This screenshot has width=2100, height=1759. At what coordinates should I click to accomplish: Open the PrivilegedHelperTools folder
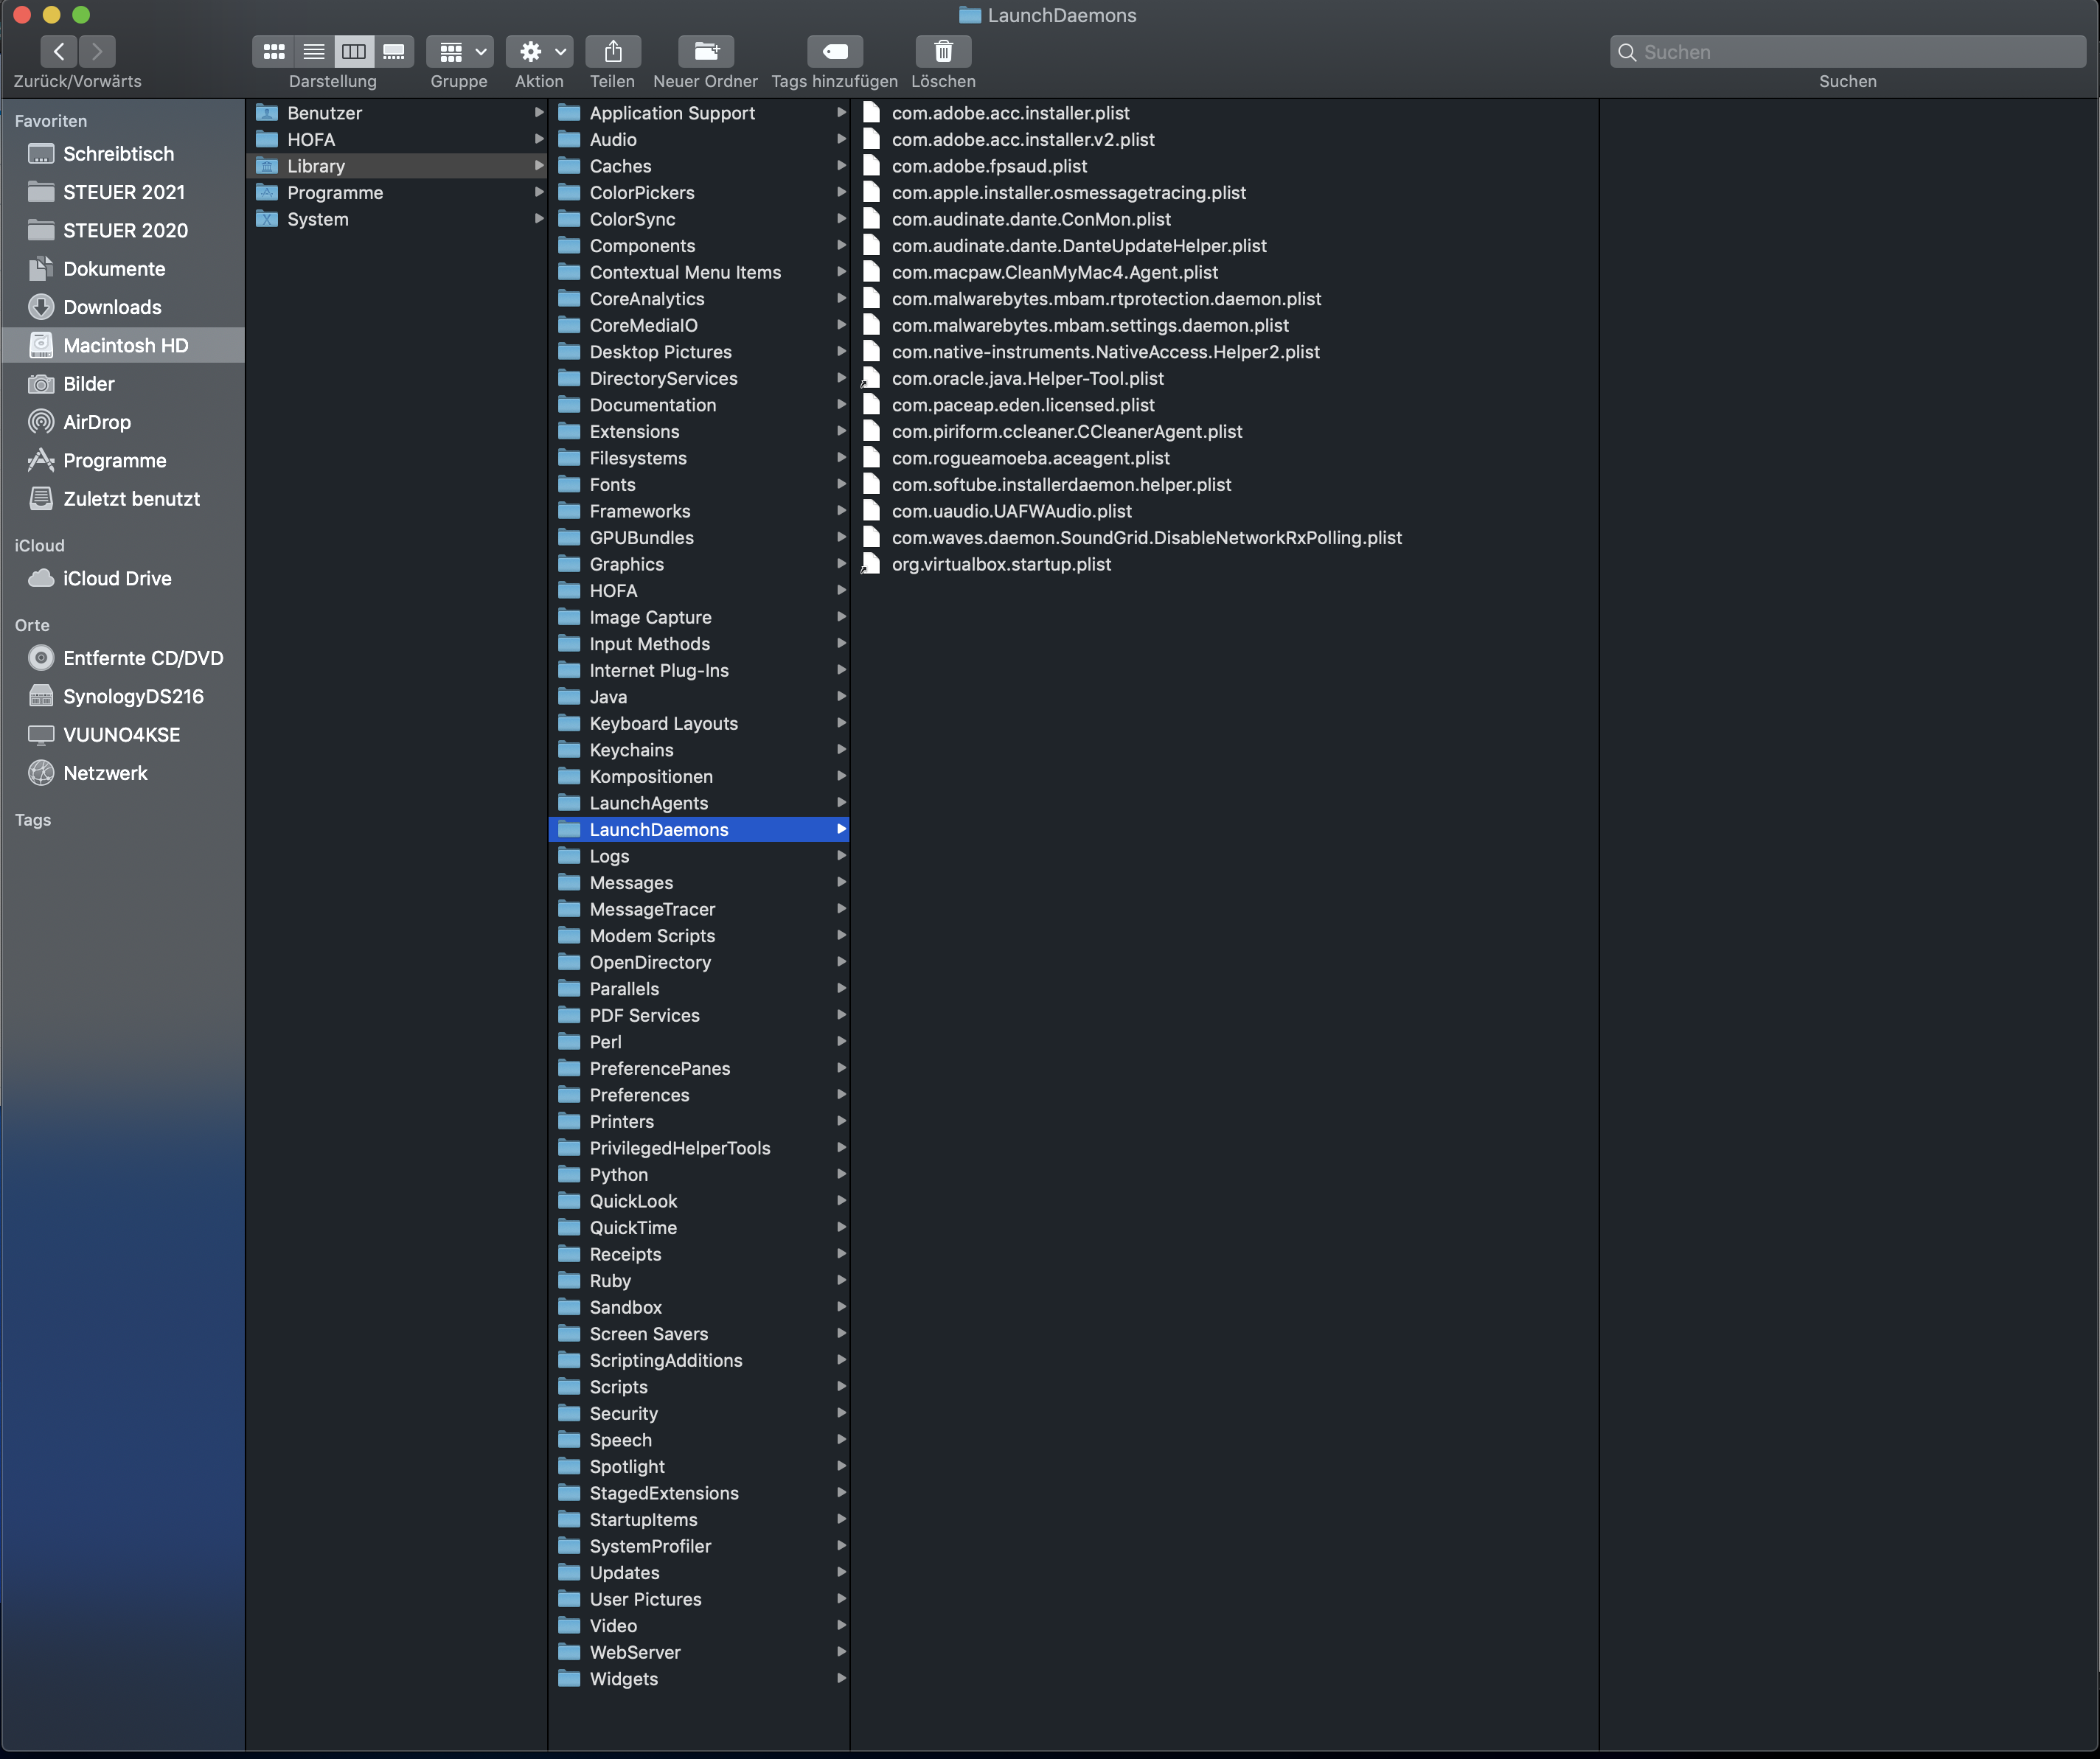[679, 1148]
